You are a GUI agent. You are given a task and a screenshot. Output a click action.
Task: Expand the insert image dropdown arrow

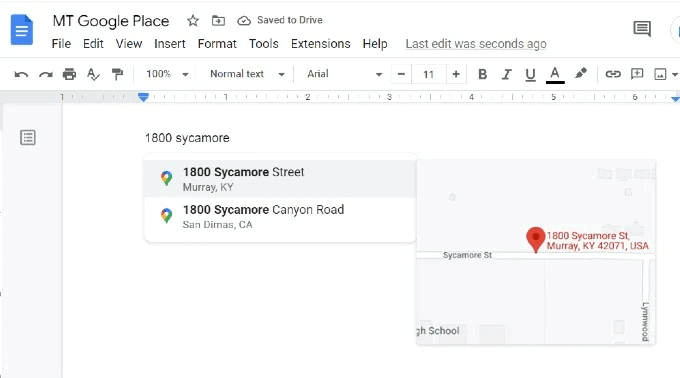(x=674, y=75)
